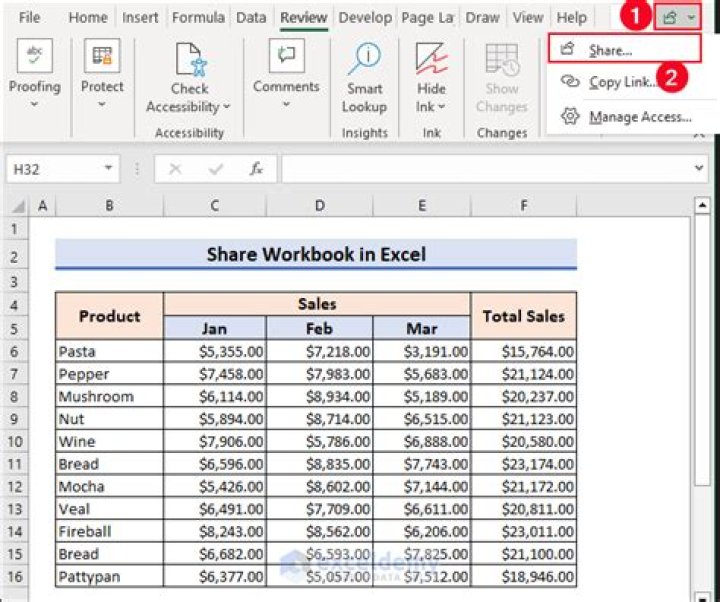This screenshot has width=720, height=602.
Task: Click into the formula bar input
Action: (487, 169)
